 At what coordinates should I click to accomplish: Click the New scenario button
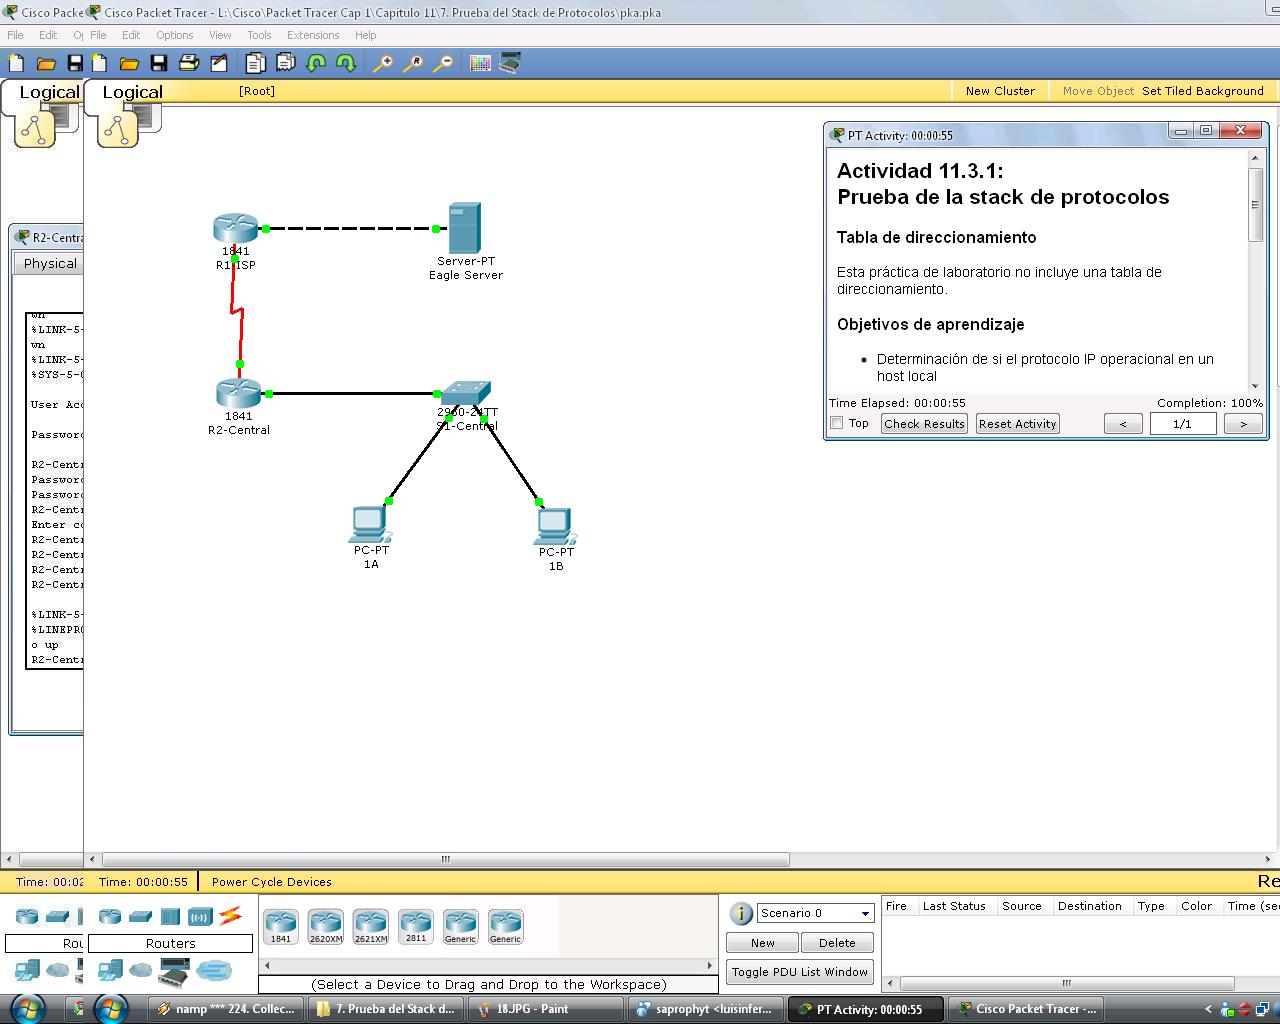tap(762, 943)
